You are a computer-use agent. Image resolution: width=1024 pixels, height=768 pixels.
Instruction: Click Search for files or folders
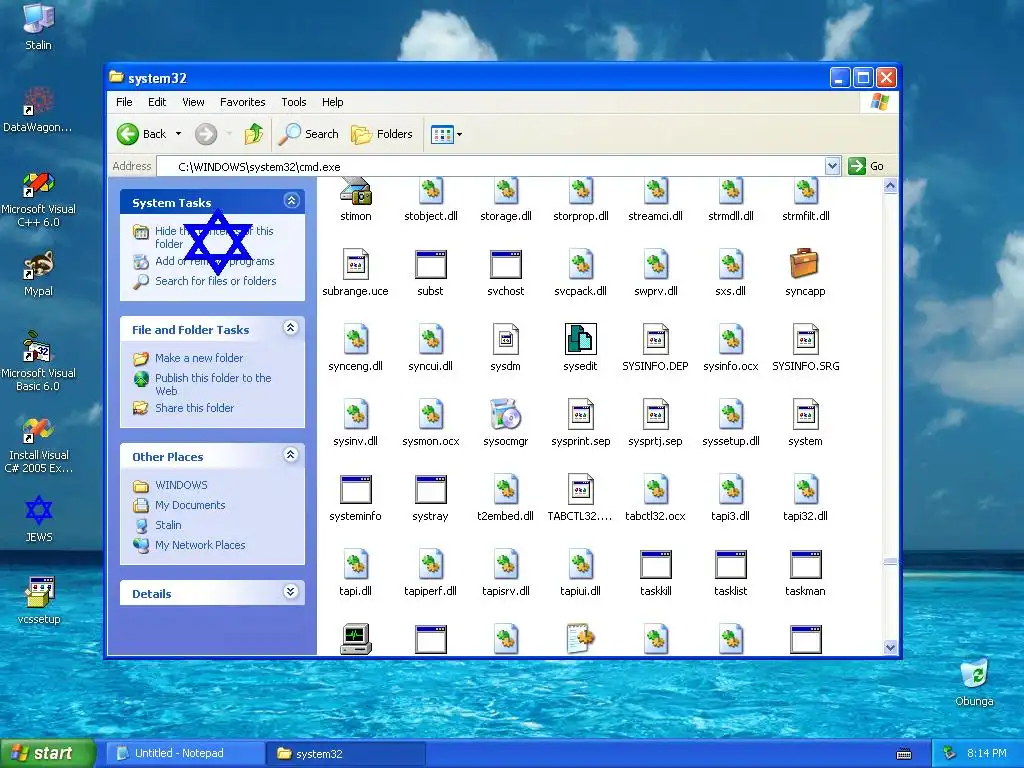tap(216, 281)
